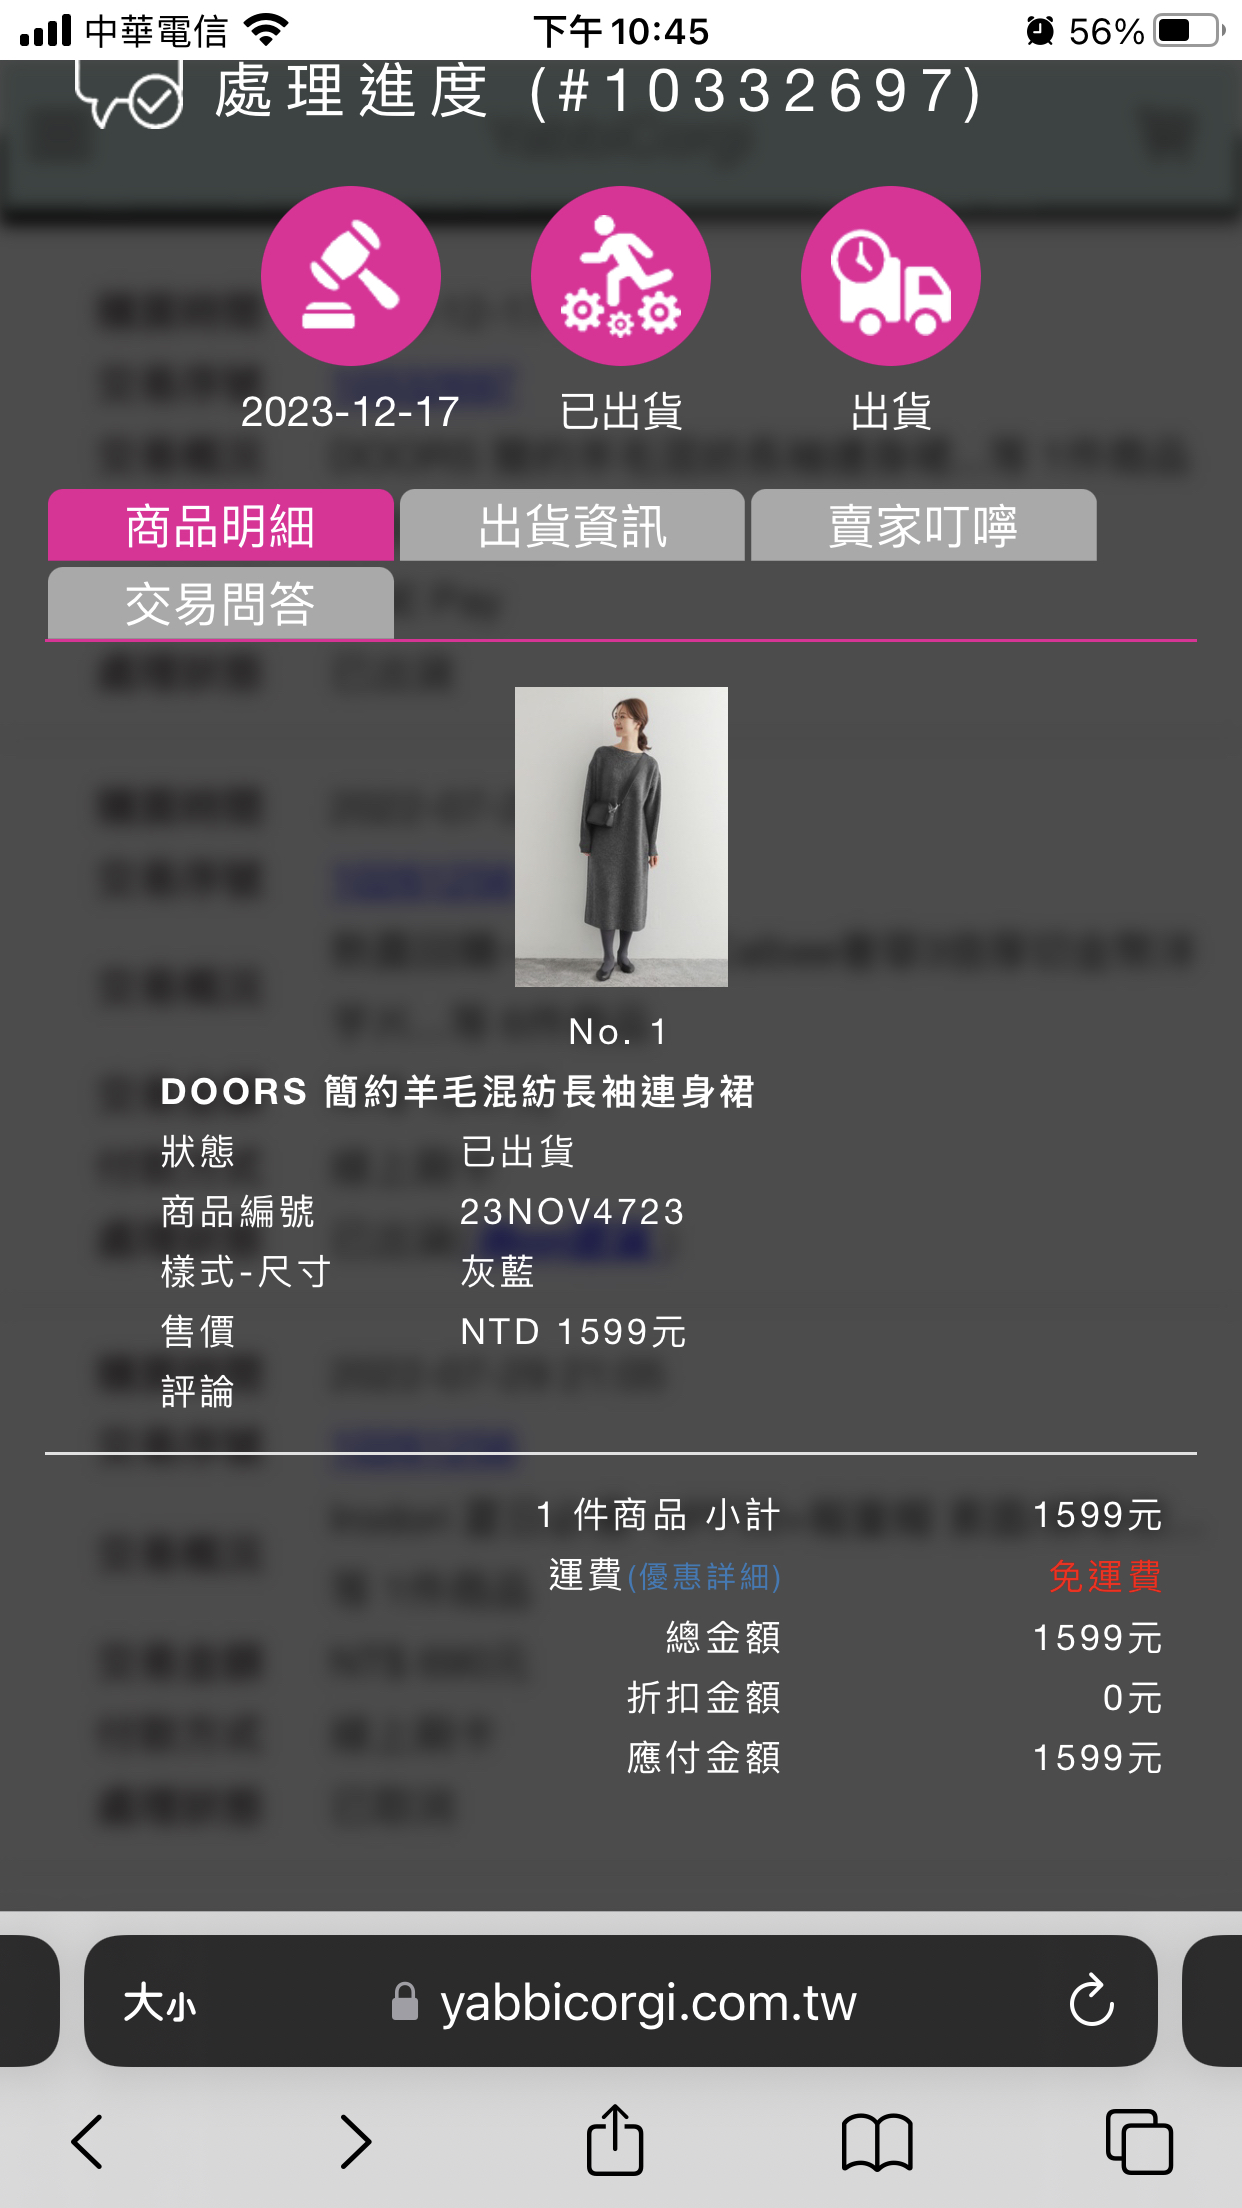Tap the delivery truck shipping icon

(891, 276)
